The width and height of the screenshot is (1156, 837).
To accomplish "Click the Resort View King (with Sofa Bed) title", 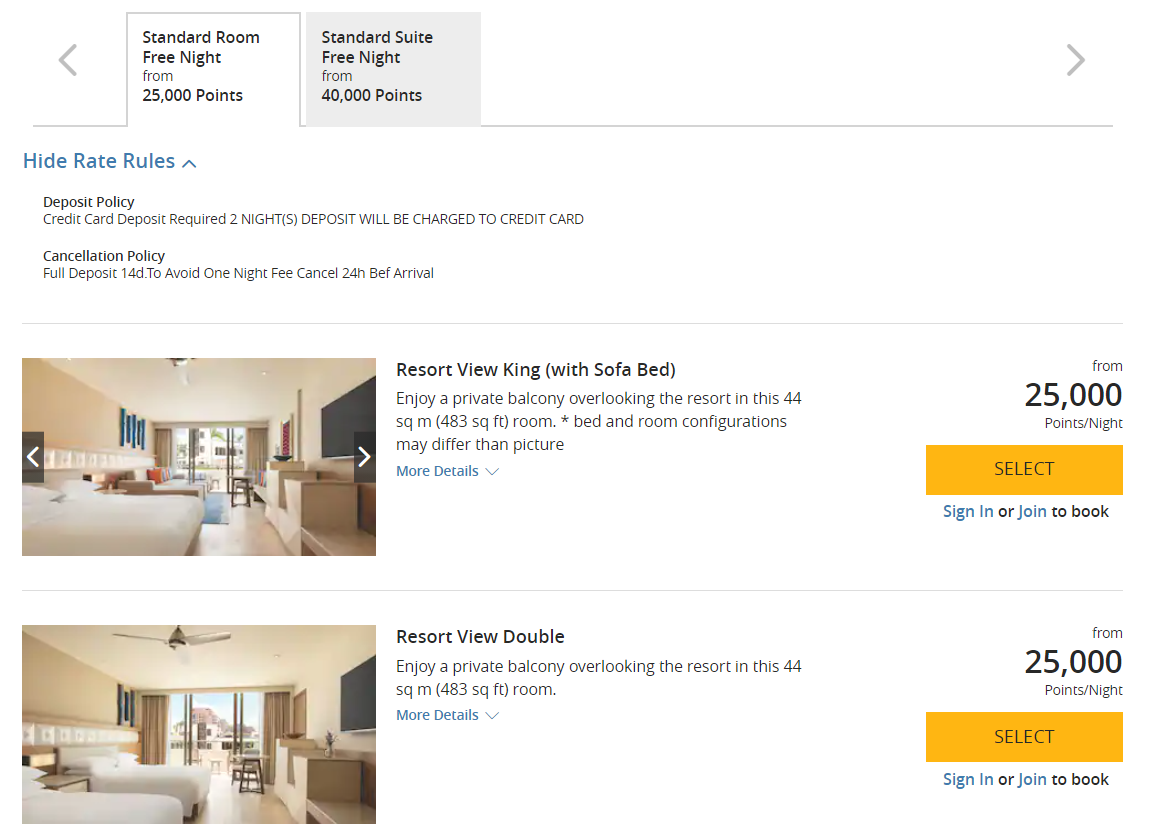I will pos(536,370).
